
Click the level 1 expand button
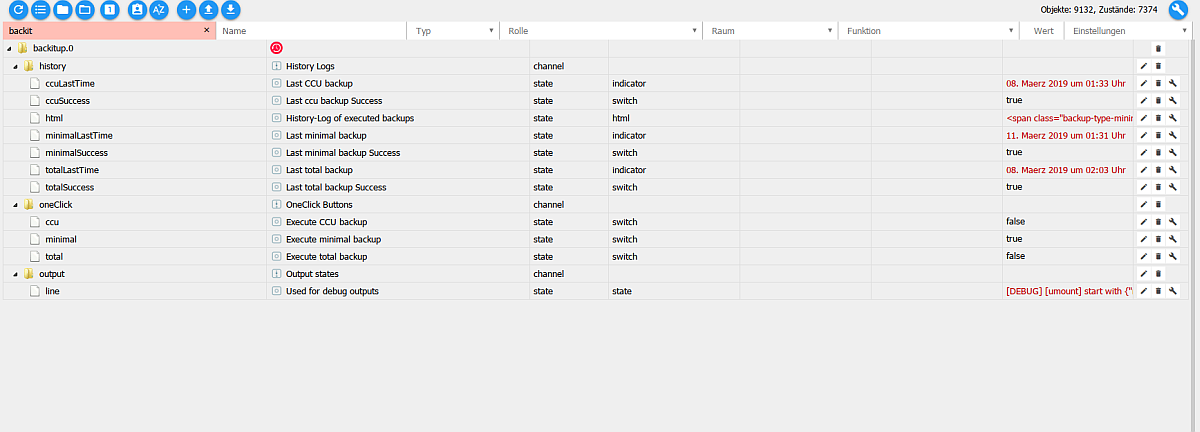click(x=110, y=10)
